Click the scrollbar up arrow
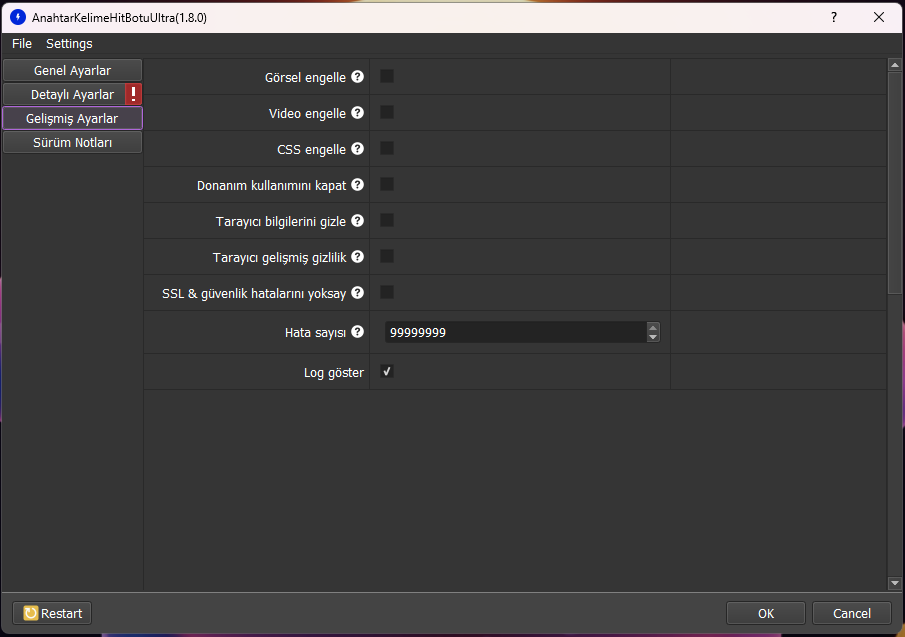 point(895,65)
